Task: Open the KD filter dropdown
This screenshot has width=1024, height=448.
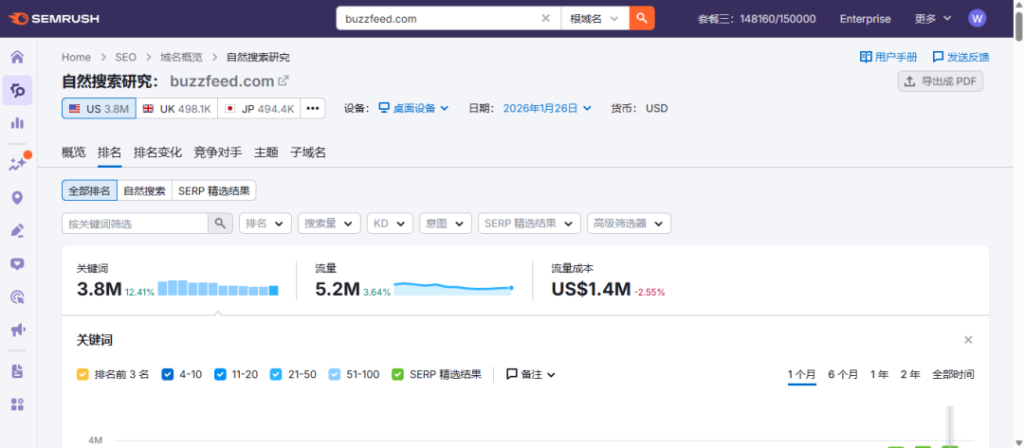Action: (389, 223)
